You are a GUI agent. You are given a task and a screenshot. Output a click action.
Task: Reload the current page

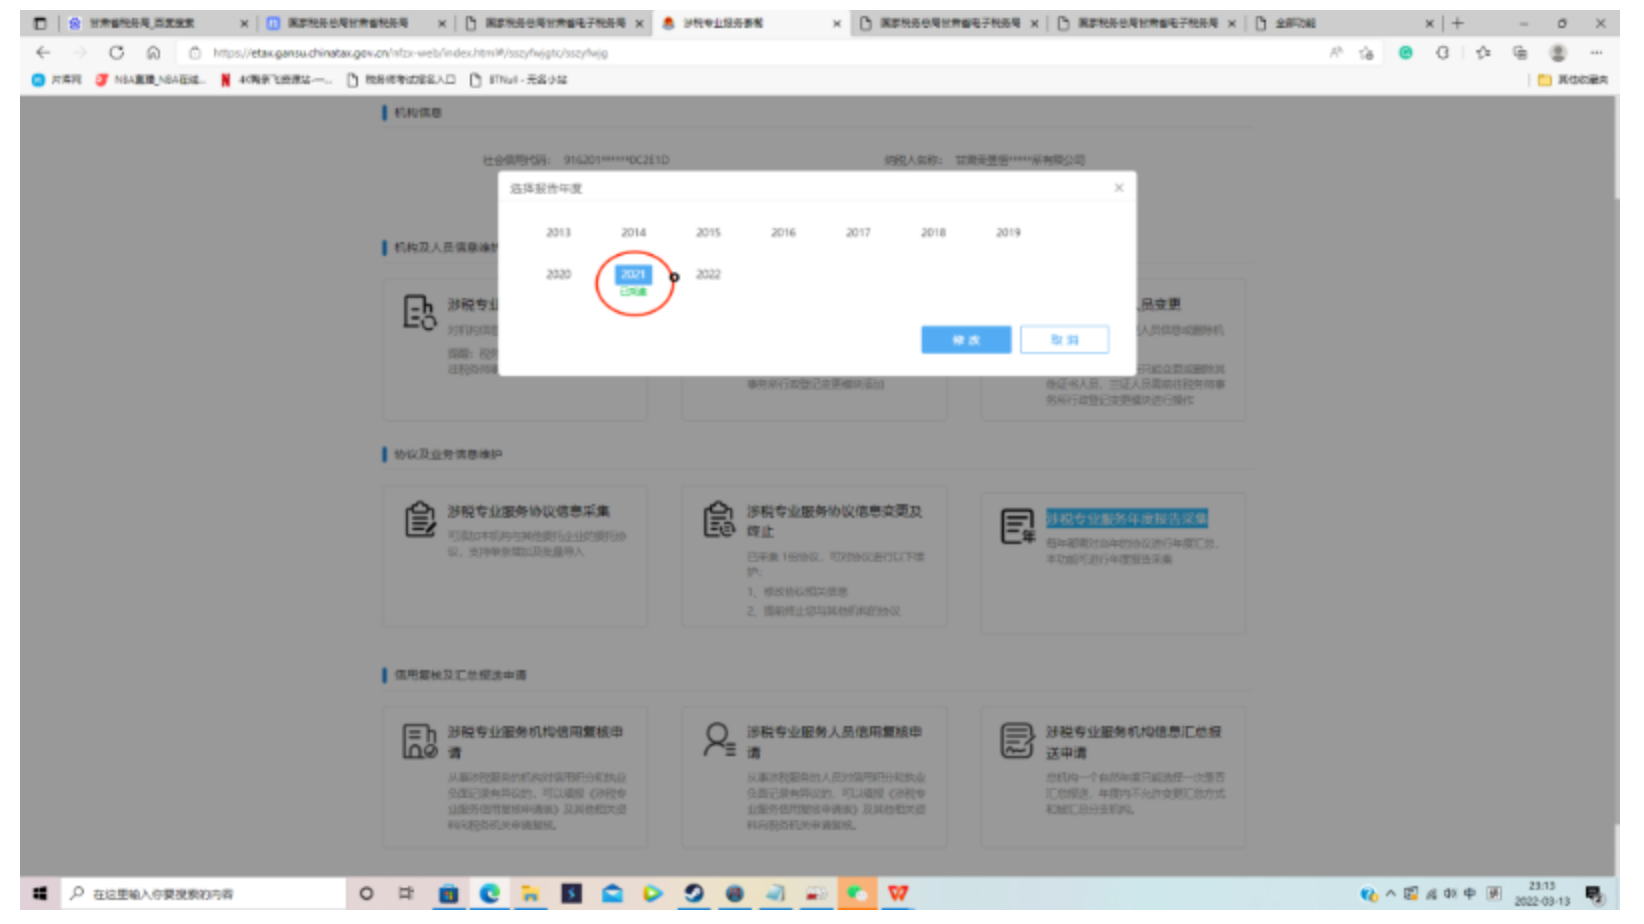[x=117, y=52]
